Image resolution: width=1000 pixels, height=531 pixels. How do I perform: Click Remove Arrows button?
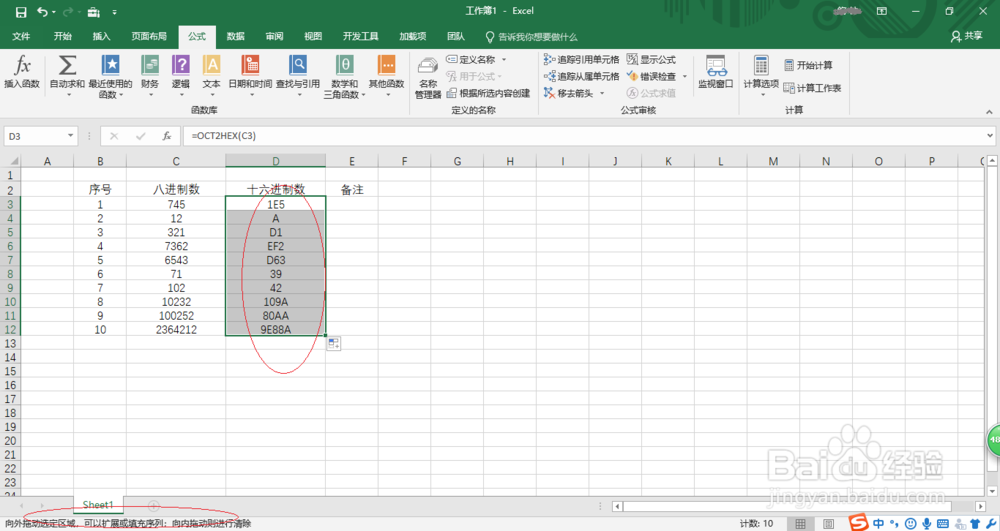click(568, 93)
